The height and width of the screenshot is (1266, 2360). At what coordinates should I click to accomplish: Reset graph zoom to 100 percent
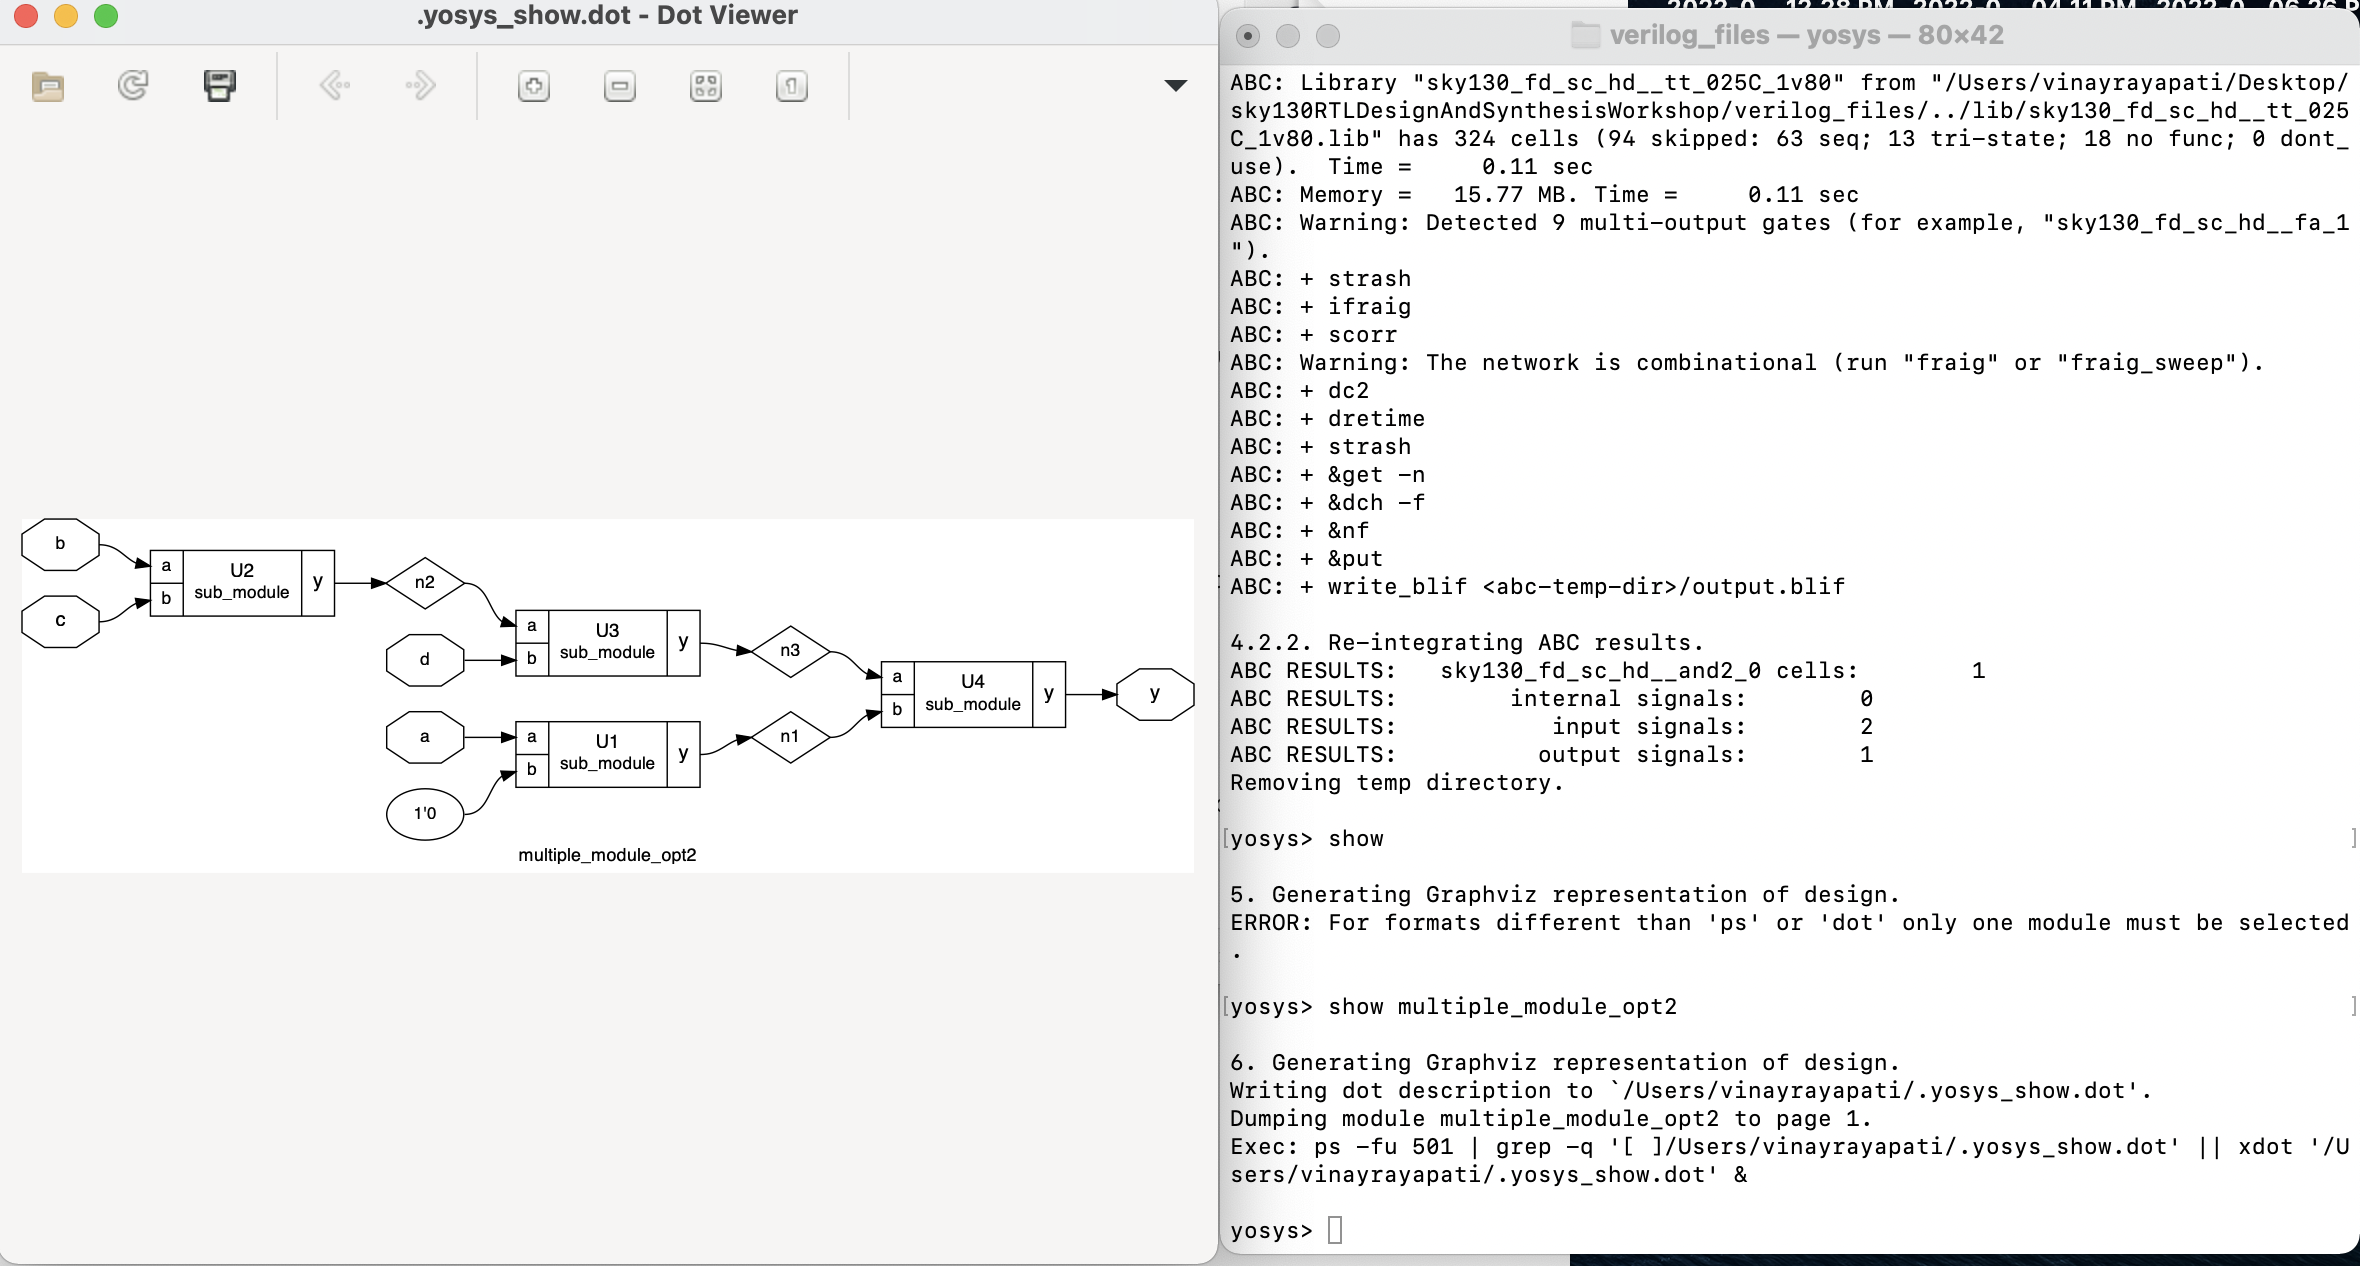click(789, 87)
